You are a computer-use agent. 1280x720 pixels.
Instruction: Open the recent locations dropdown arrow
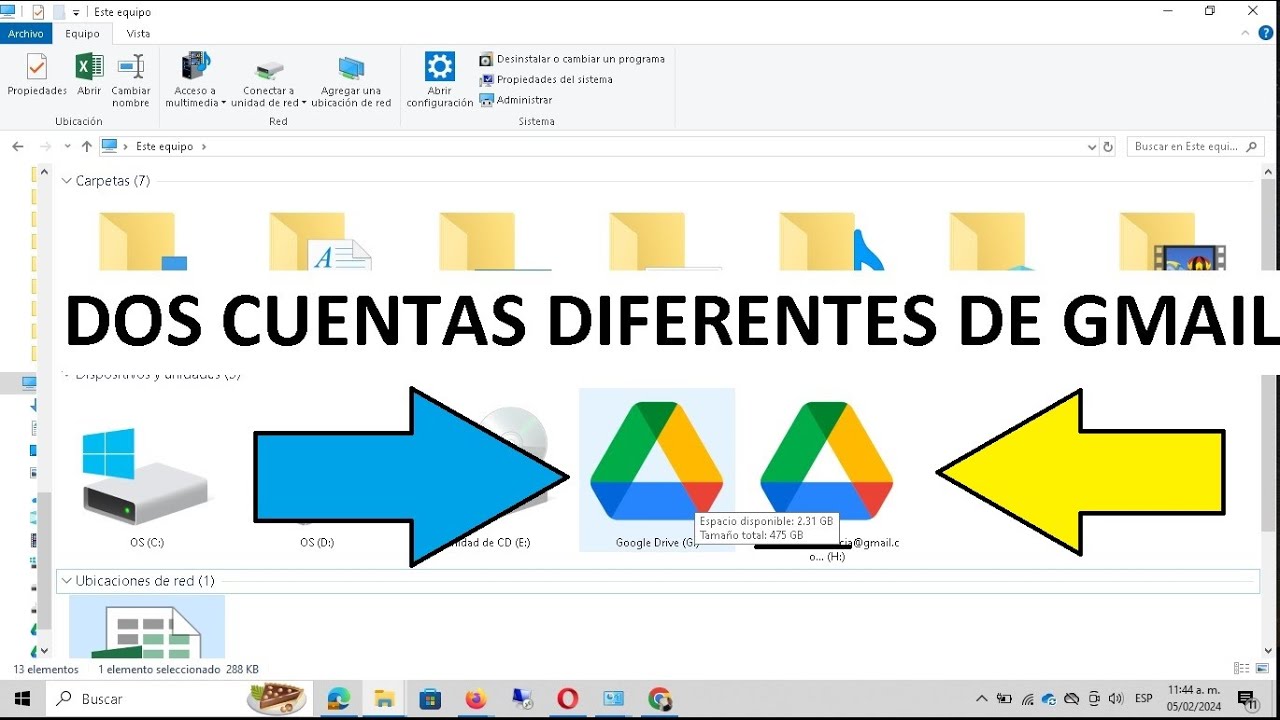(67, 147)
